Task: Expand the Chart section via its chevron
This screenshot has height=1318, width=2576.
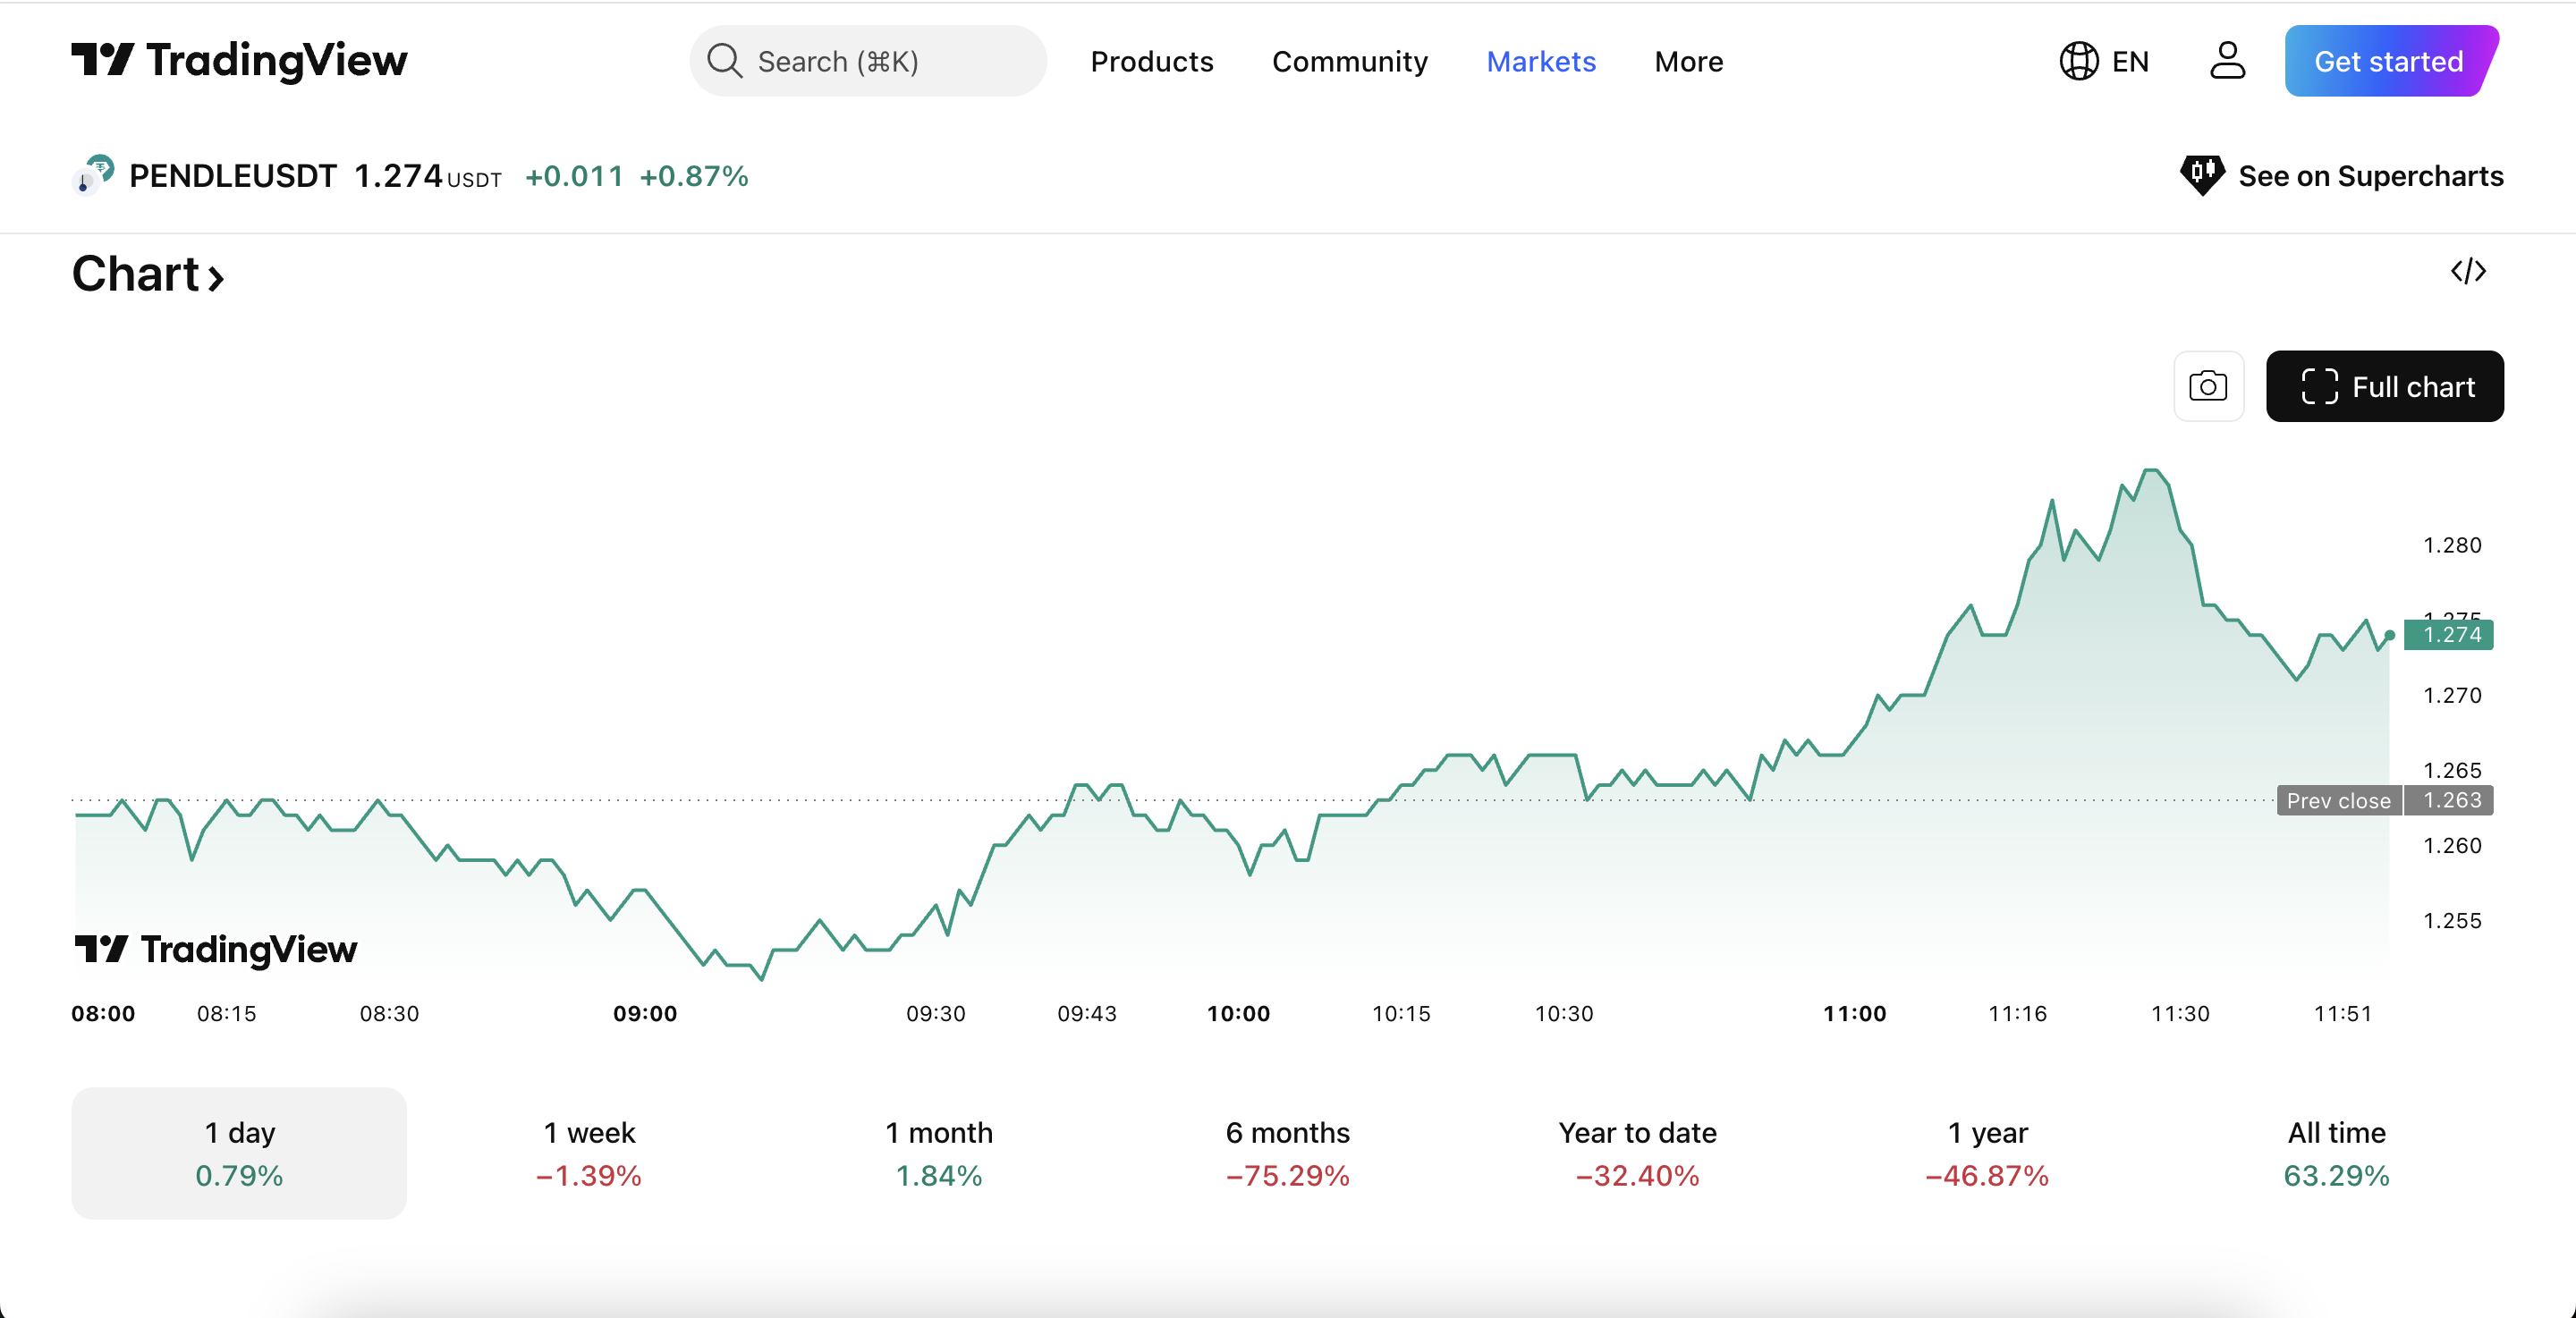Action: [x=216, y=277]
